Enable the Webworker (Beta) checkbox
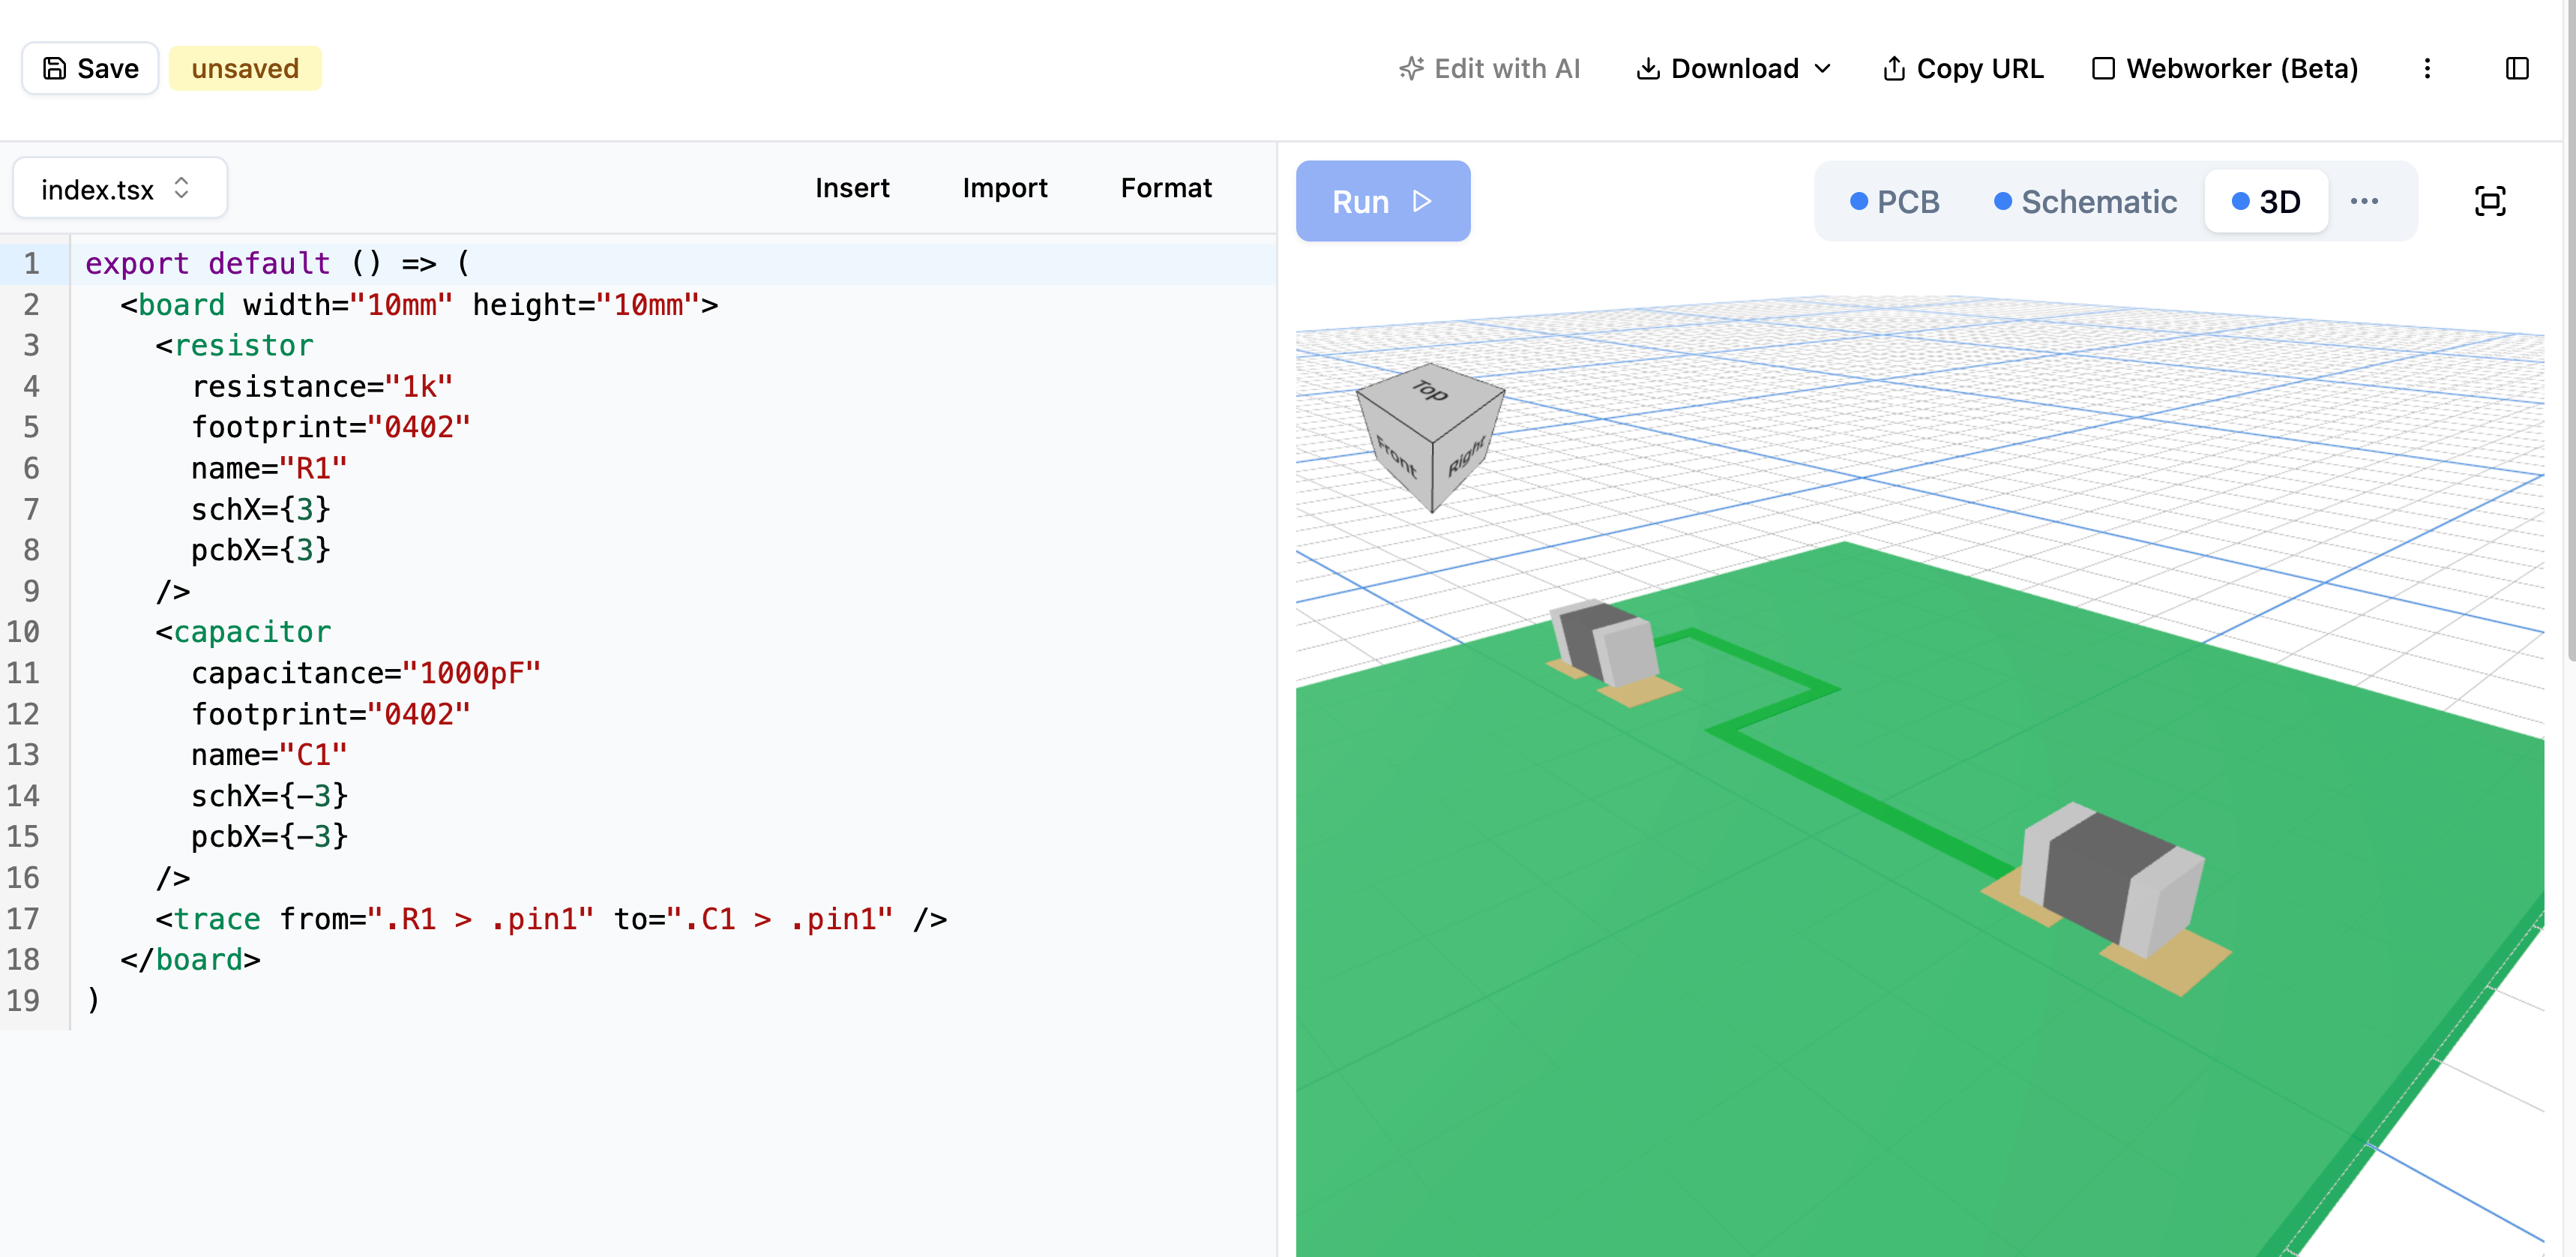The image size is (2576, 1257). [2103, 68]
